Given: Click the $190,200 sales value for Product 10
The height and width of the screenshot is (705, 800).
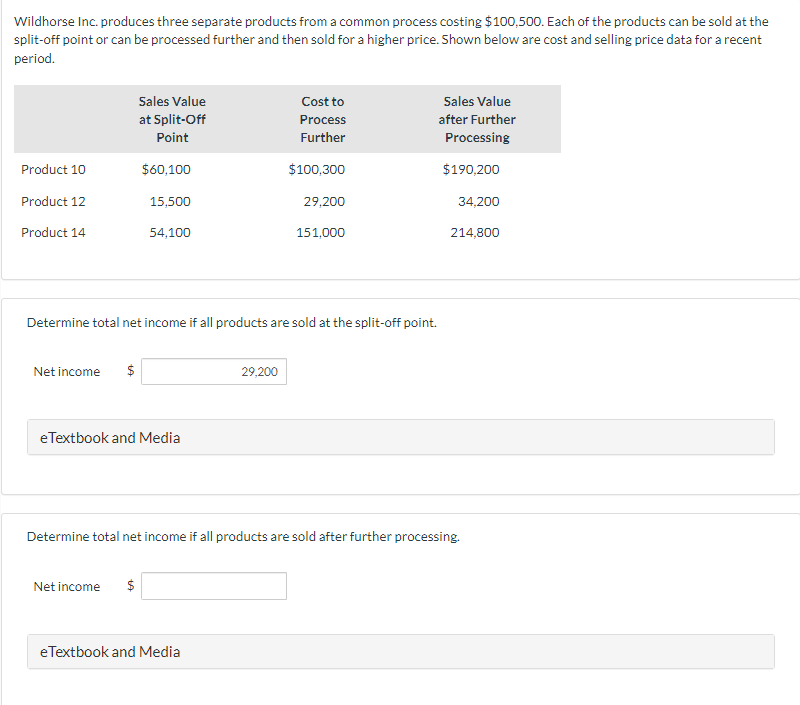Looking at the screenshot, I should (471, 169).
